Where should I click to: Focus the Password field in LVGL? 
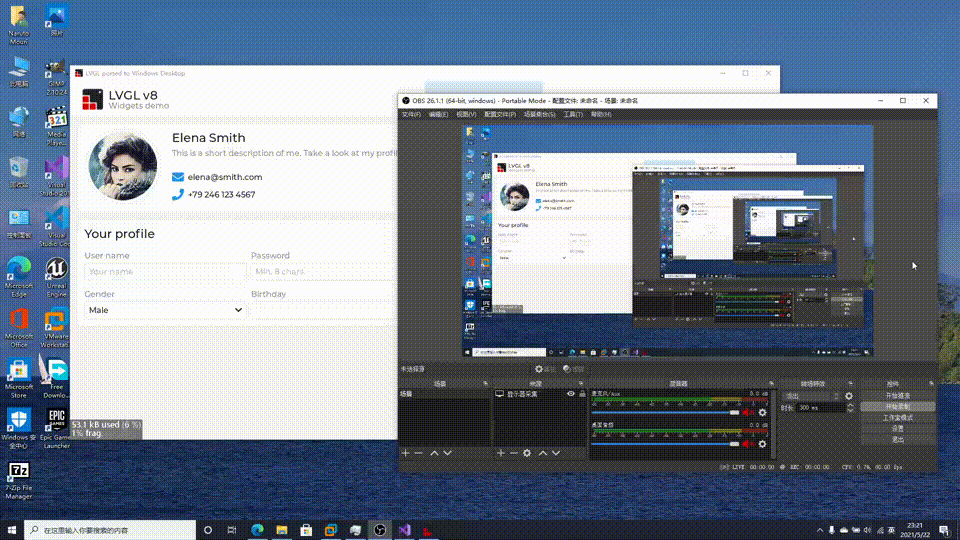point(324,272)
